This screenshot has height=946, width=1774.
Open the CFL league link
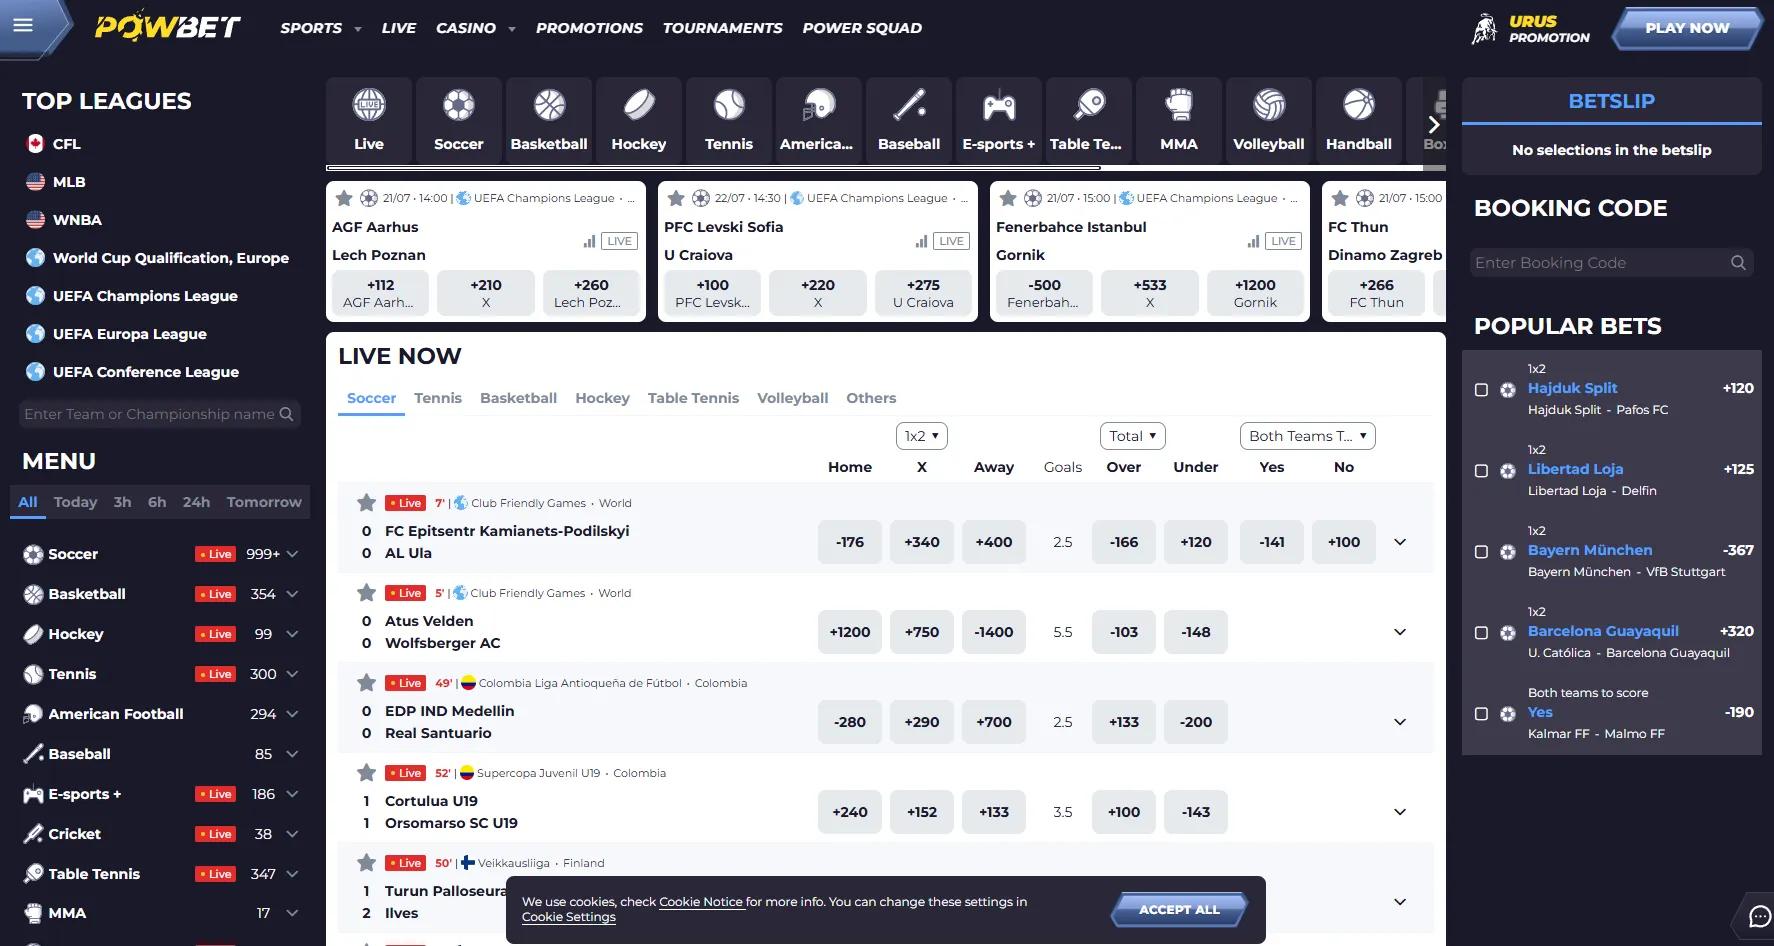point(66,144)
